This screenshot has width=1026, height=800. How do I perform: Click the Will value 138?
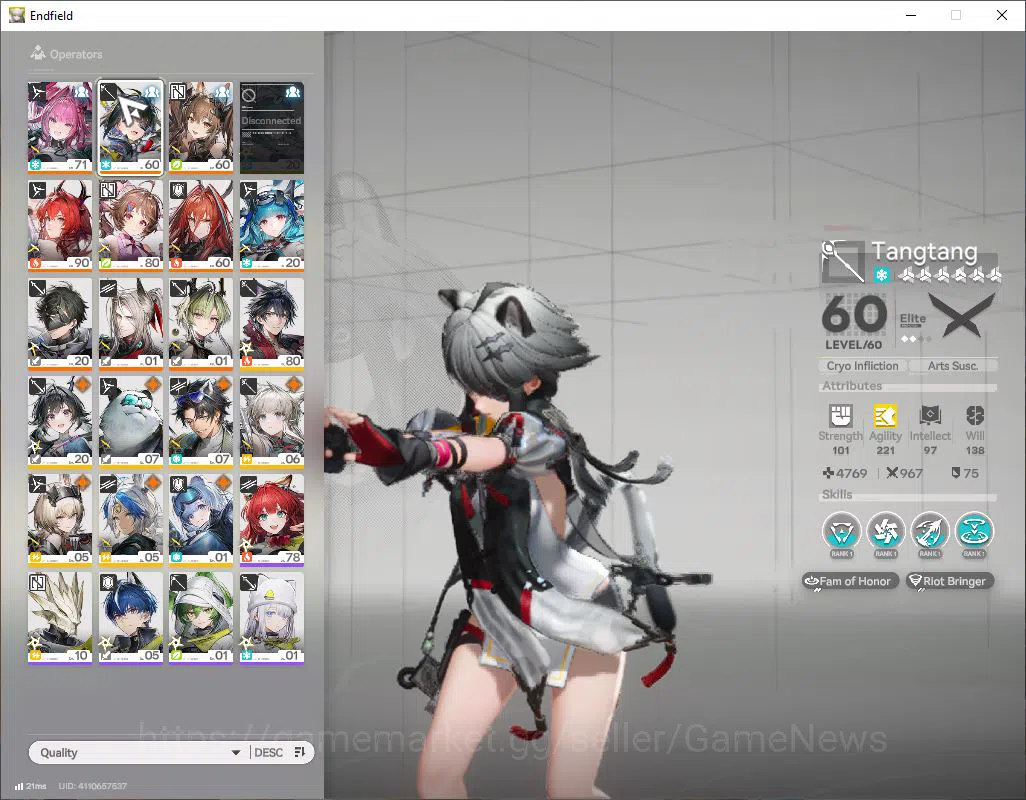pos(975,450)
